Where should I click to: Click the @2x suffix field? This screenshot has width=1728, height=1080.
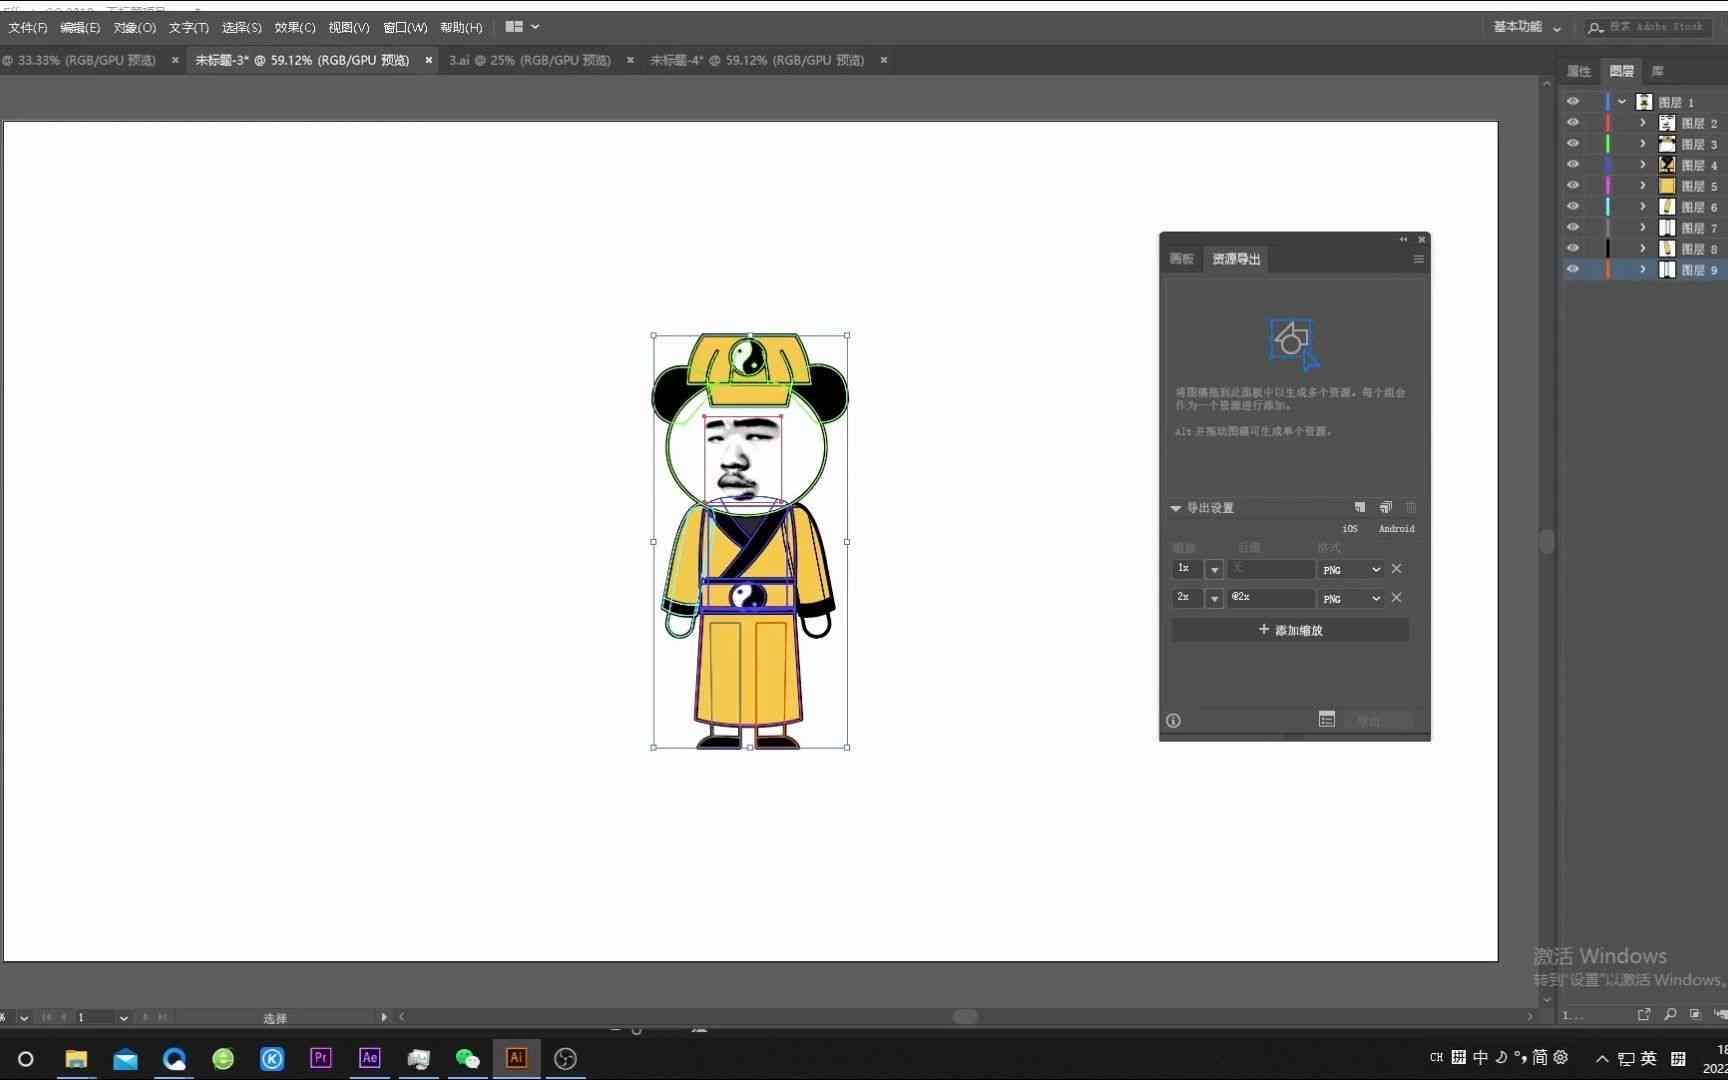tap(1271, 597)
